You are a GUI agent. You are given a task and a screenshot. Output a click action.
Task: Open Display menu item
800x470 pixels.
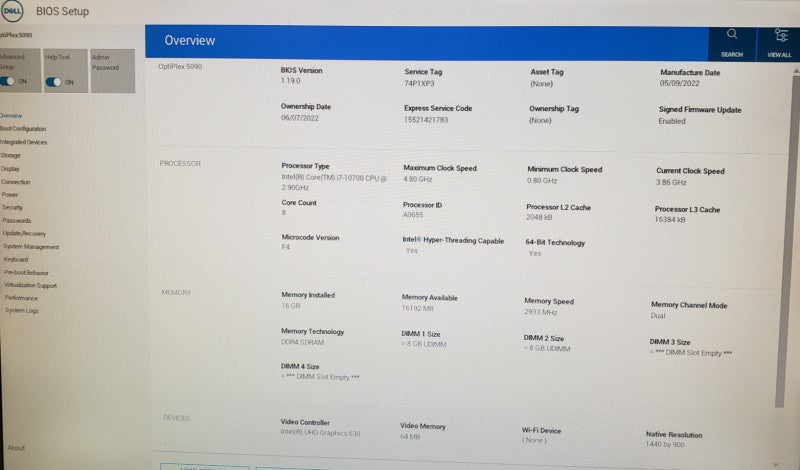tap(10, 168)
